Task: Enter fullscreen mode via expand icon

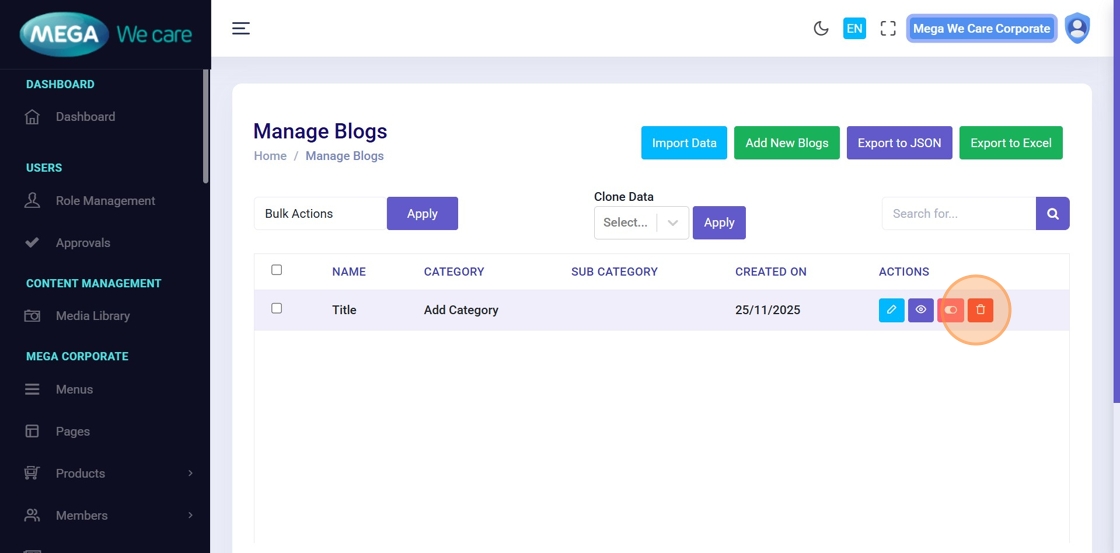Action: 888,28
